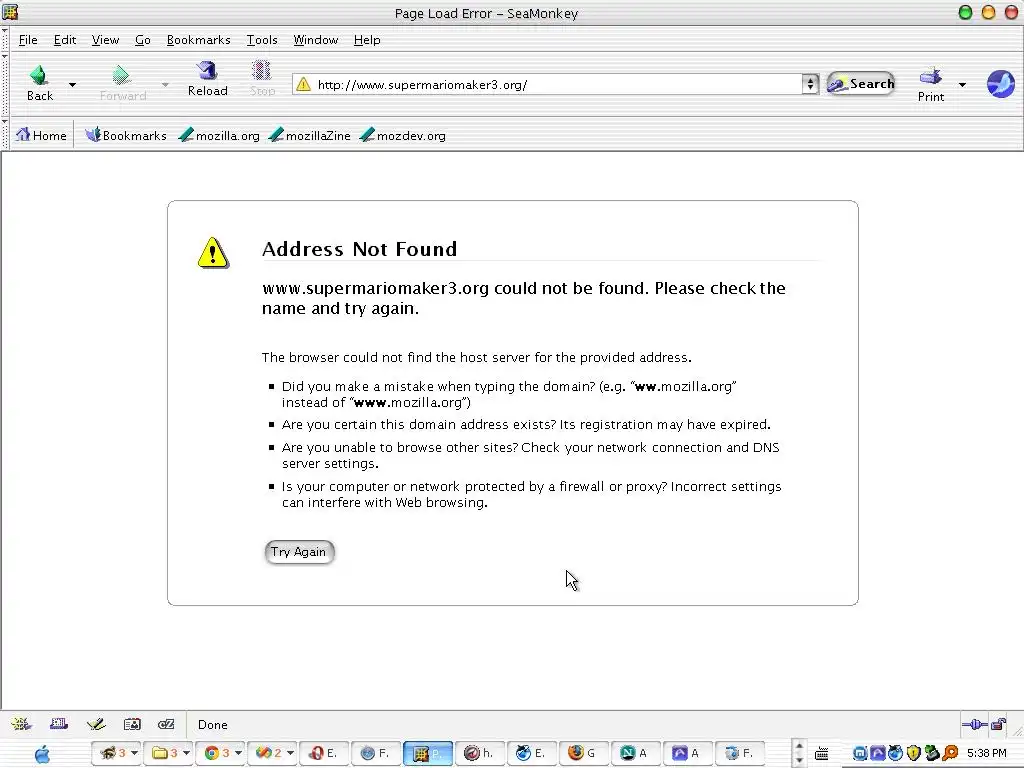Click the Apple menu icon in taskbar
Screen dimensions: 1024x768
[42, 754]
